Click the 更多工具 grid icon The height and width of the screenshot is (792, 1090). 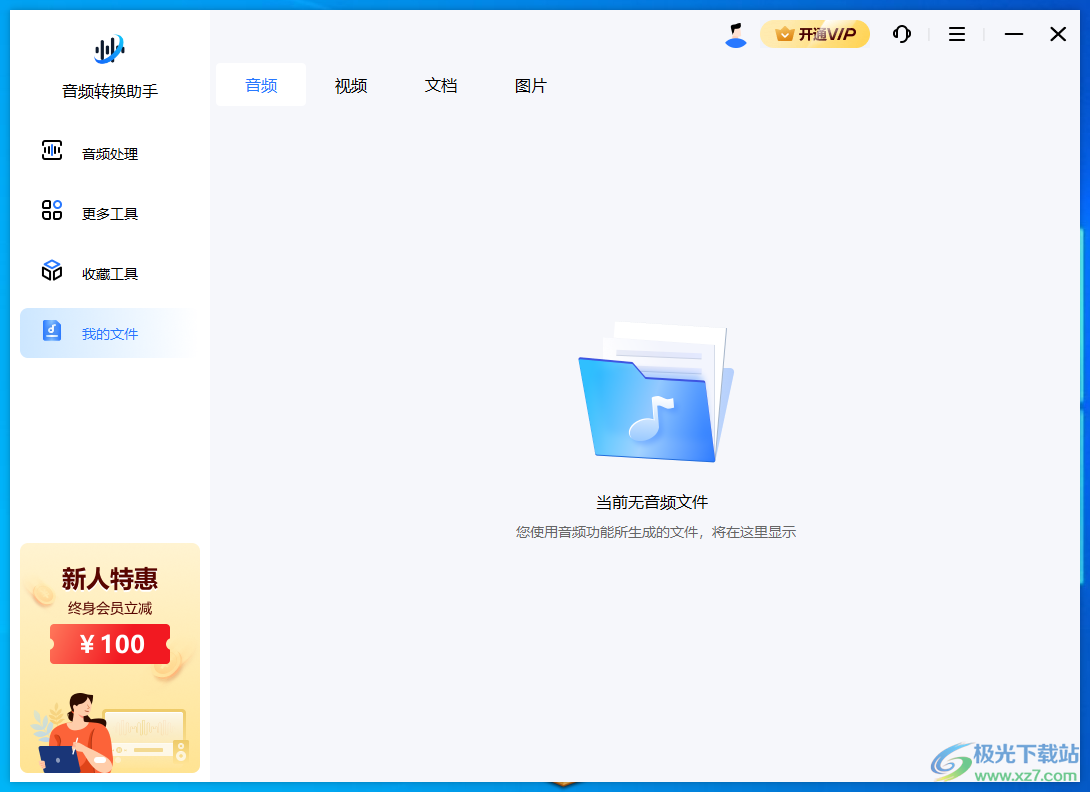pyautogui.click(x=52, y=210)
